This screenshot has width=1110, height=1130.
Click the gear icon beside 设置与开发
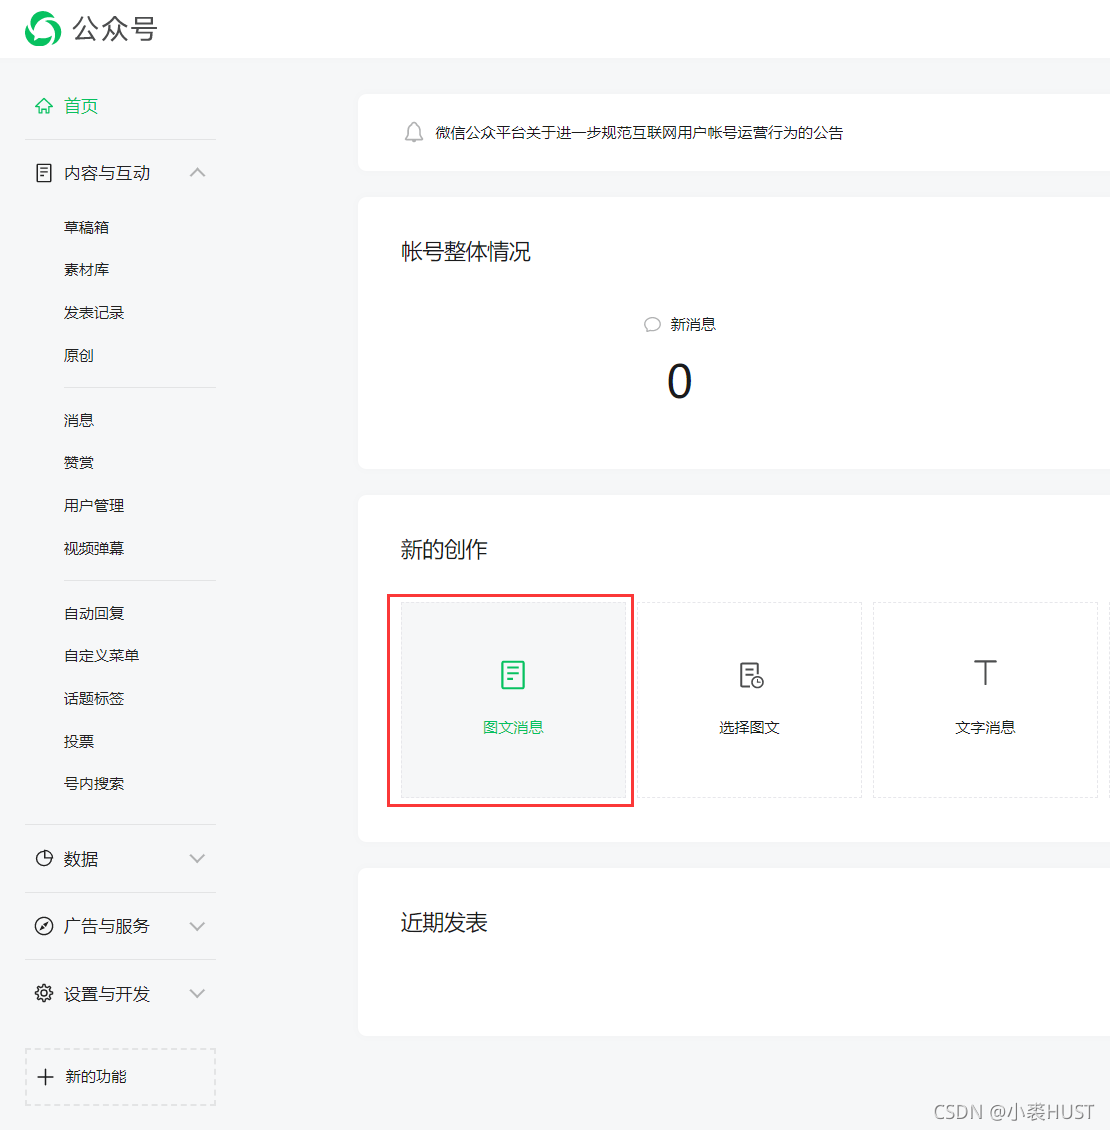coord(44,993)
